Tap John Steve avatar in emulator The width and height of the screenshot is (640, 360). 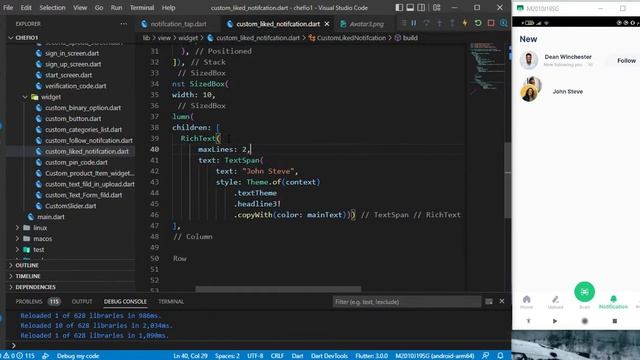[x=530, y=89]
